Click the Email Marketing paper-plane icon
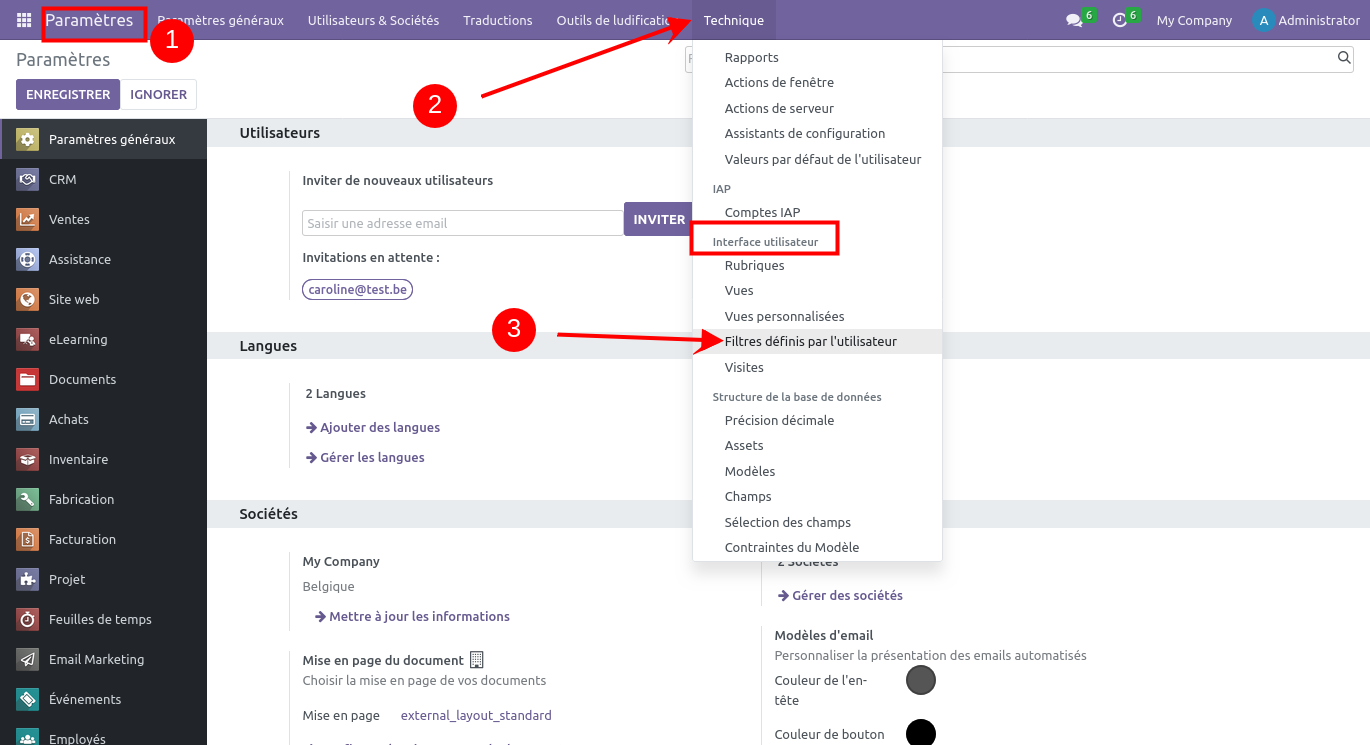Image resolution: width=1370 pixels, height=745 pixels. pyautogui.click(x=28, y=659)
